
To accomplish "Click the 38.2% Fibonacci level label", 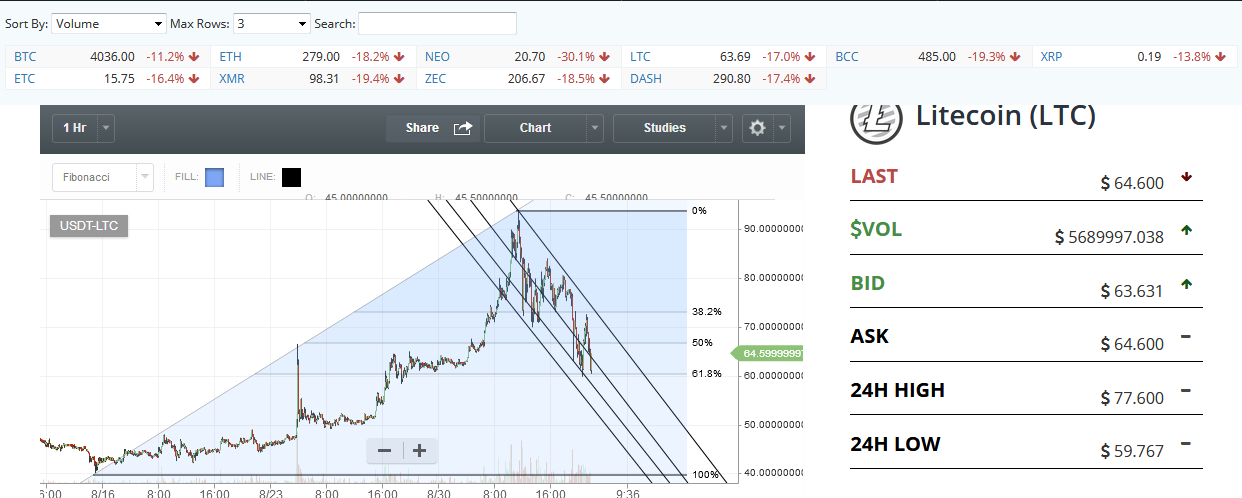I will 707,311.
